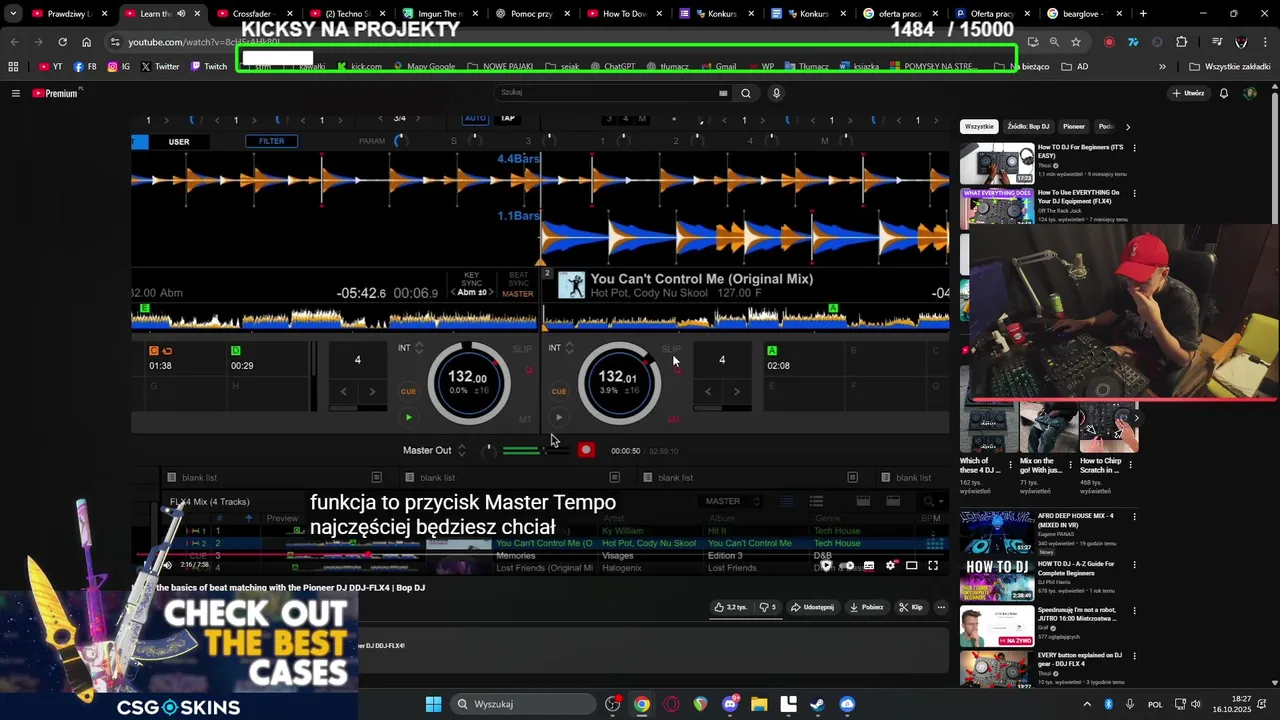Start voice search with the microphone icon
The image size is (1280, 720).
click(x=776, y=93)
